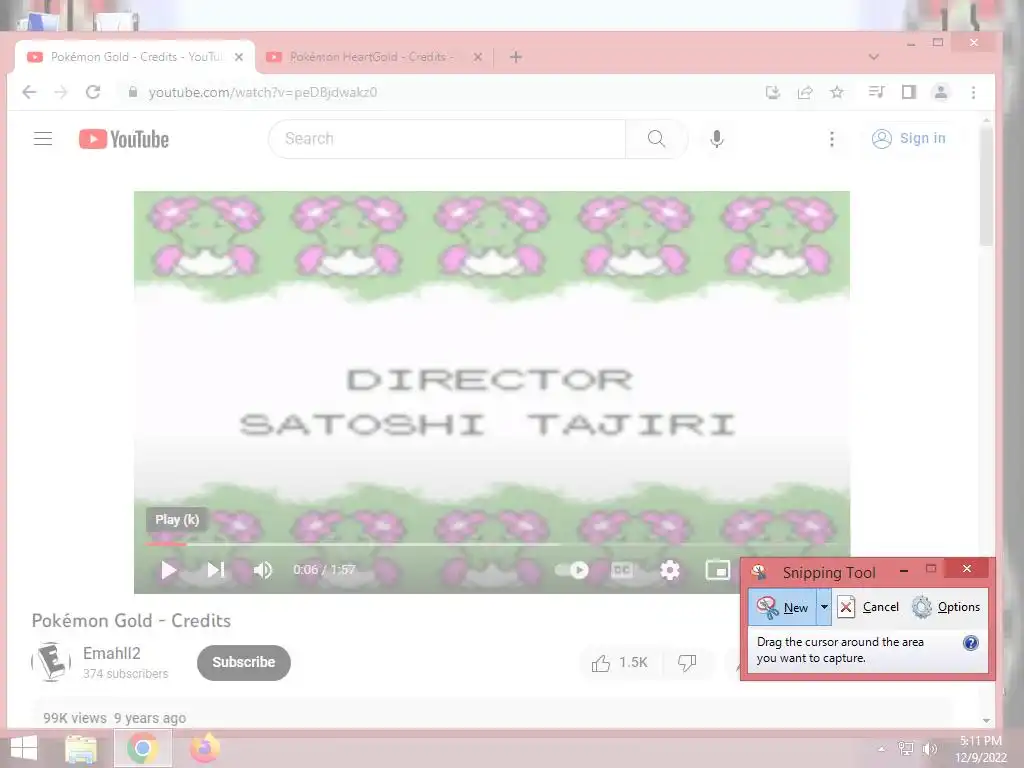Search with voice microphone
Image resolution: width=1024 pixels, height=768 pixels.
pos(716,138)
